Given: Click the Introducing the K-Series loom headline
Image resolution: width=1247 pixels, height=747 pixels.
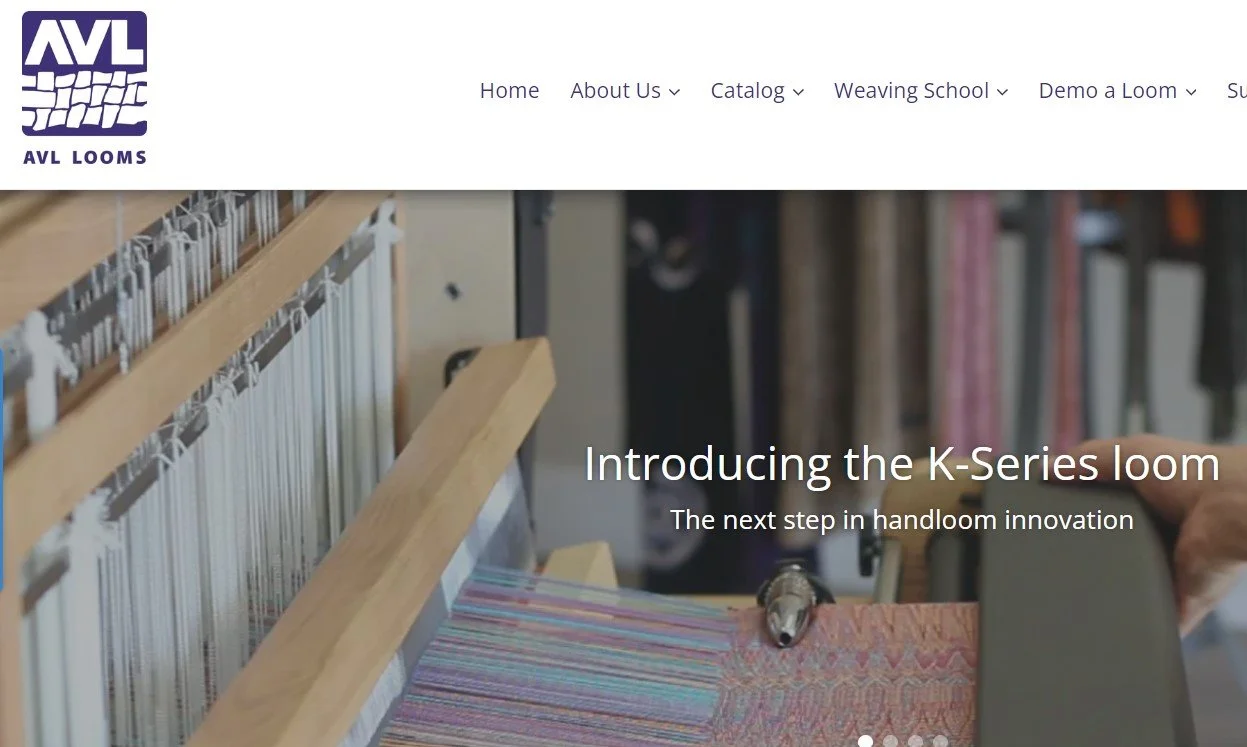Looking at the screenshot, I should pos(902,464).
